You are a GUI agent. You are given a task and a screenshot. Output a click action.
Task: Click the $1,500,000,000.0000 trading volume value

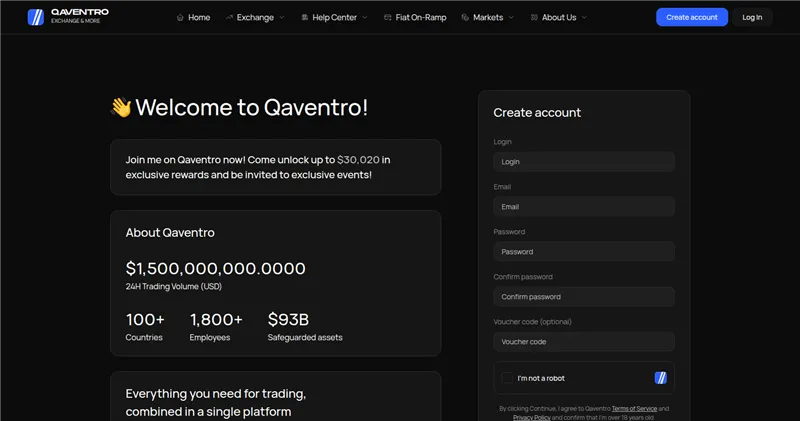(x=215, y=268)
